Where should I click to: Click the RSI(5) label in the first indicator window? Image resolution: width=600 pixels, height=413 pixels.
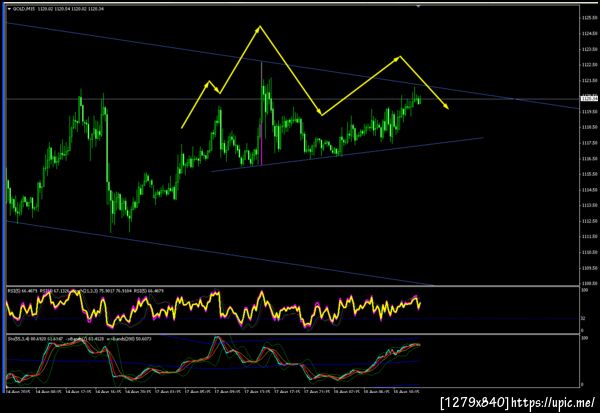coord(14,291)
